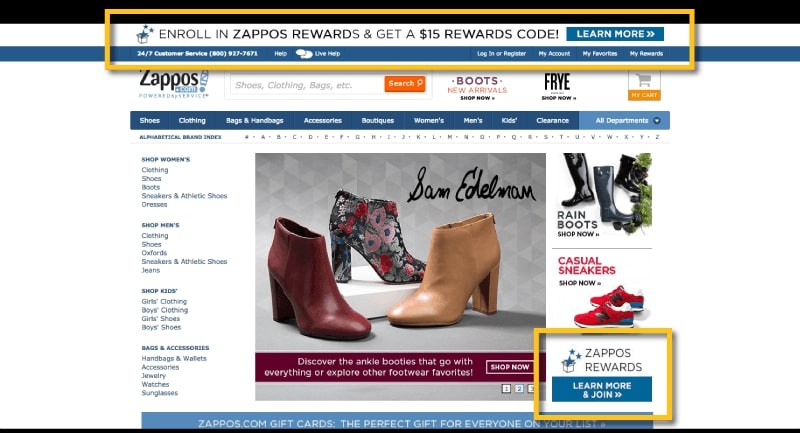
Task: Click the shopping cart icon
Action: (644, 80)
